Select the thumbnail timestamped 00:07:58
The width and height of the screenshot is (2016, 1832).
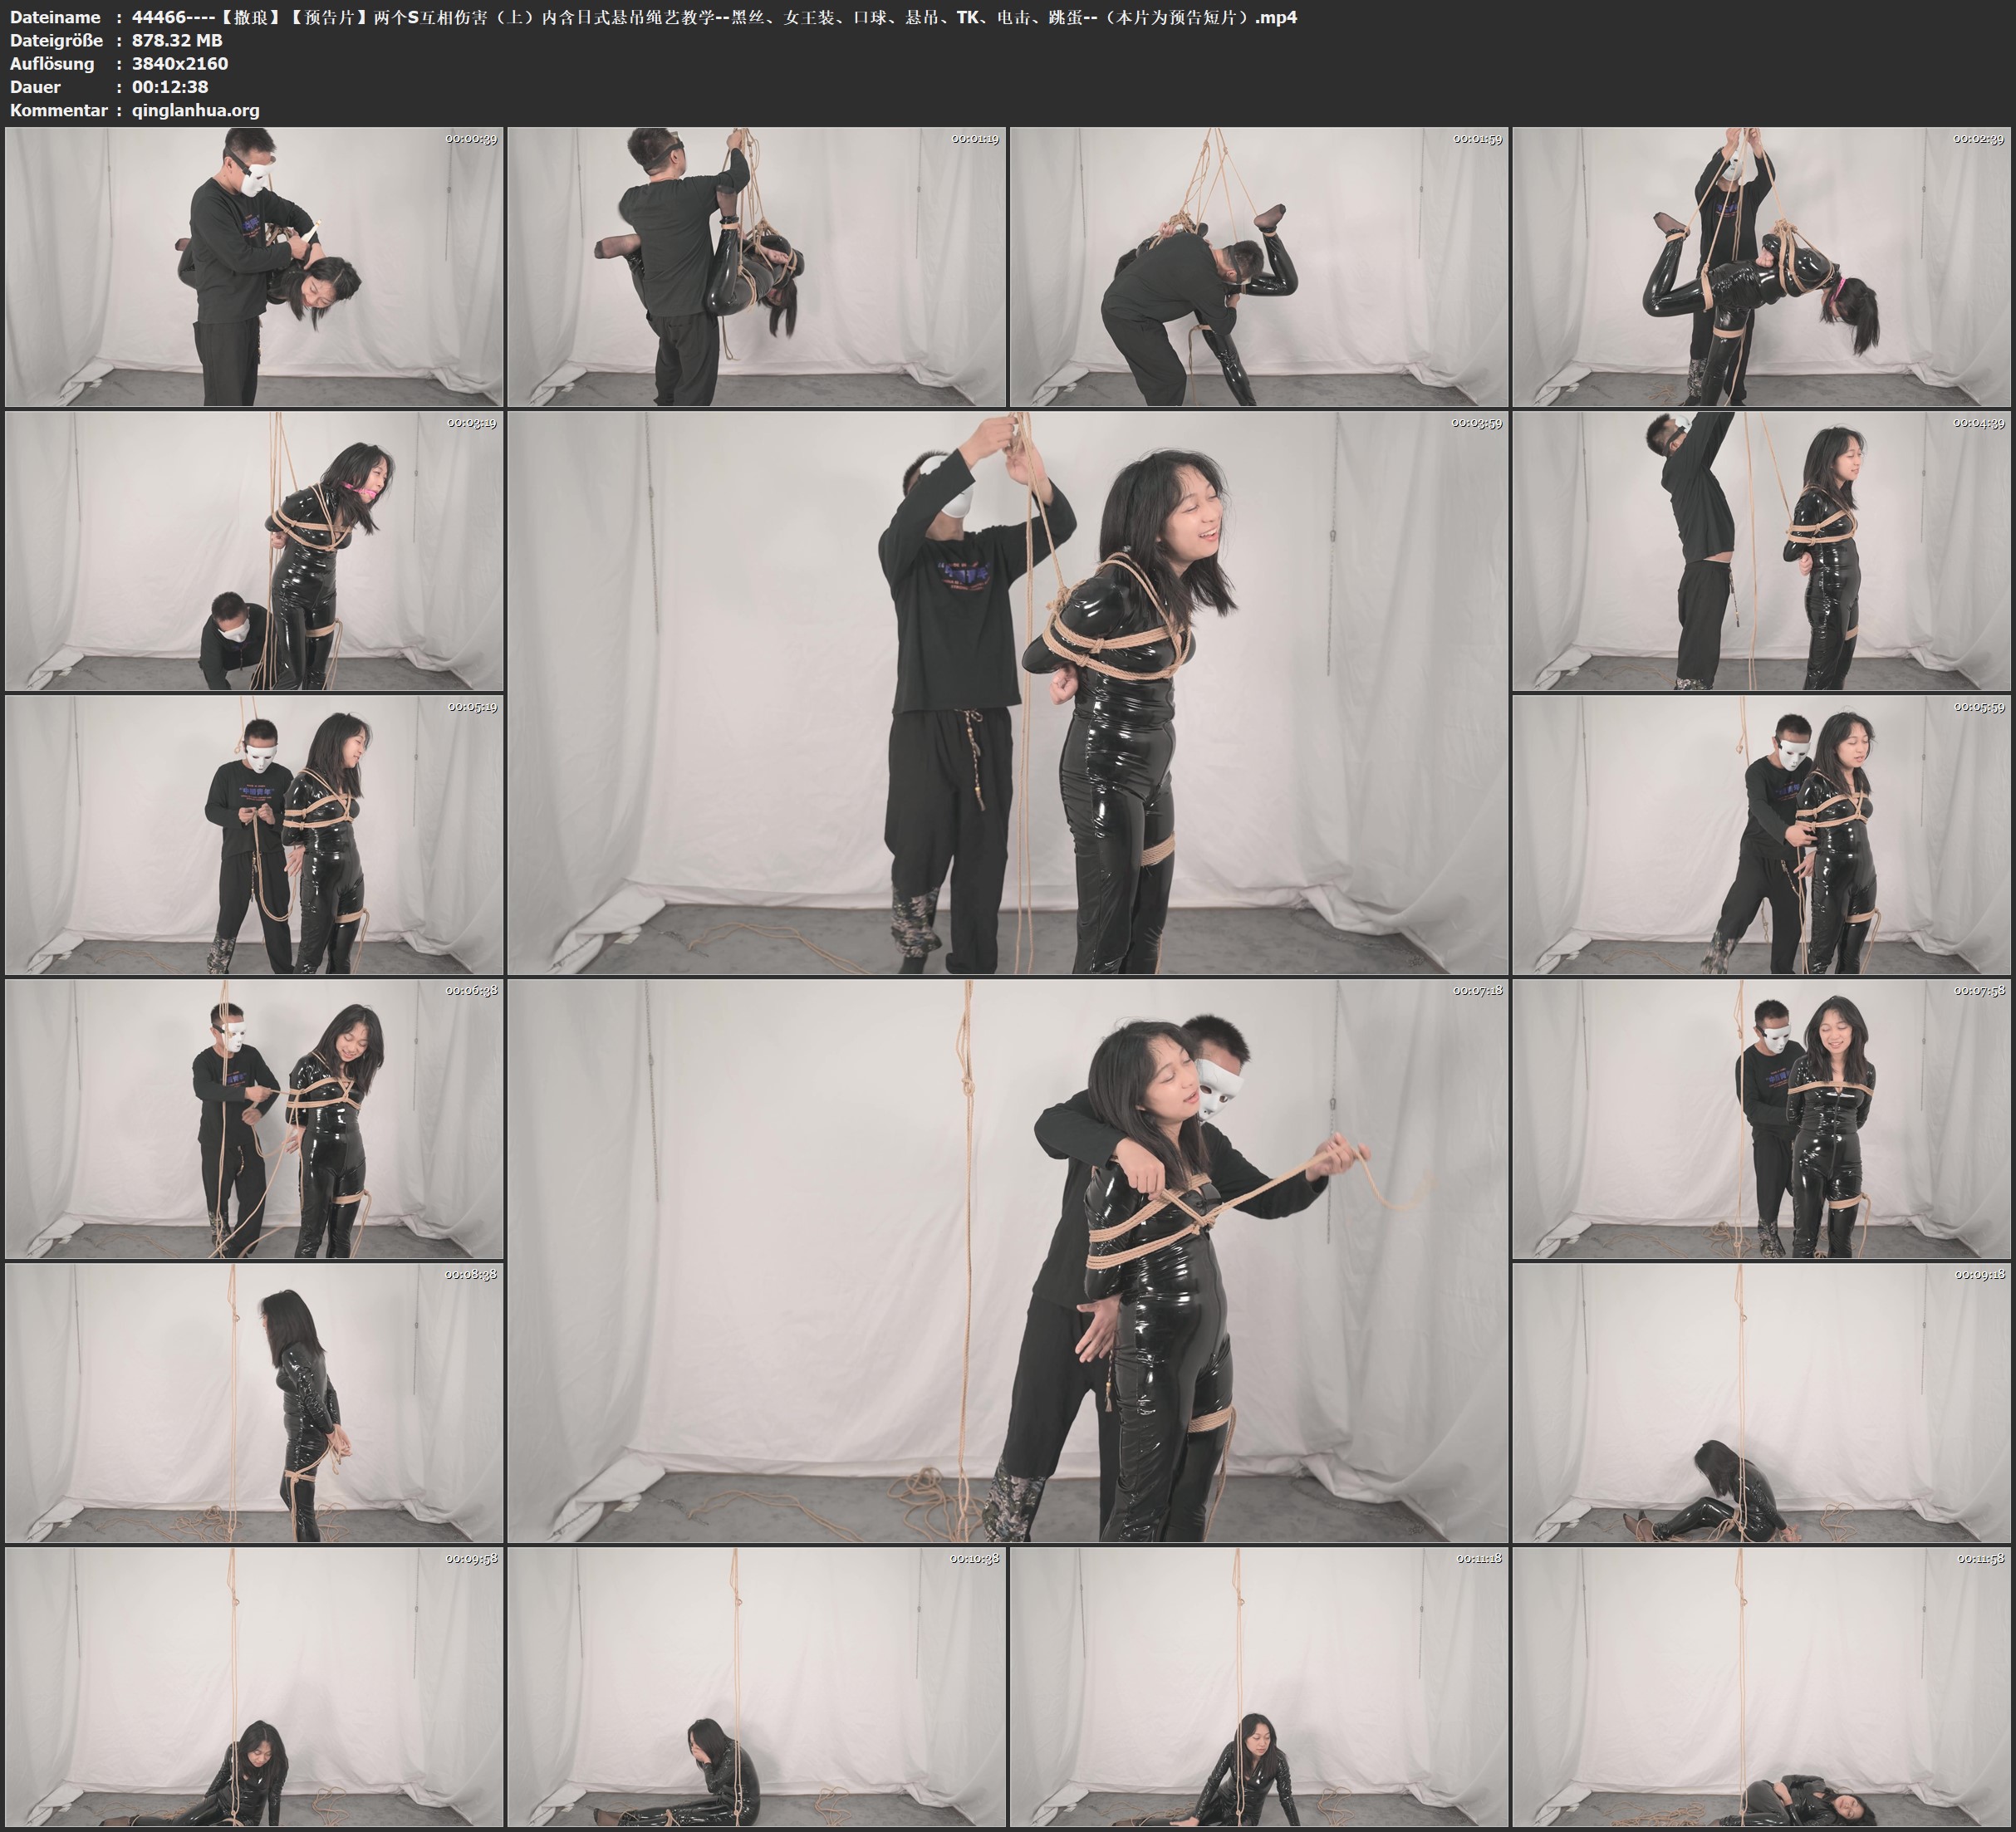click(x=1762, y=1119)
